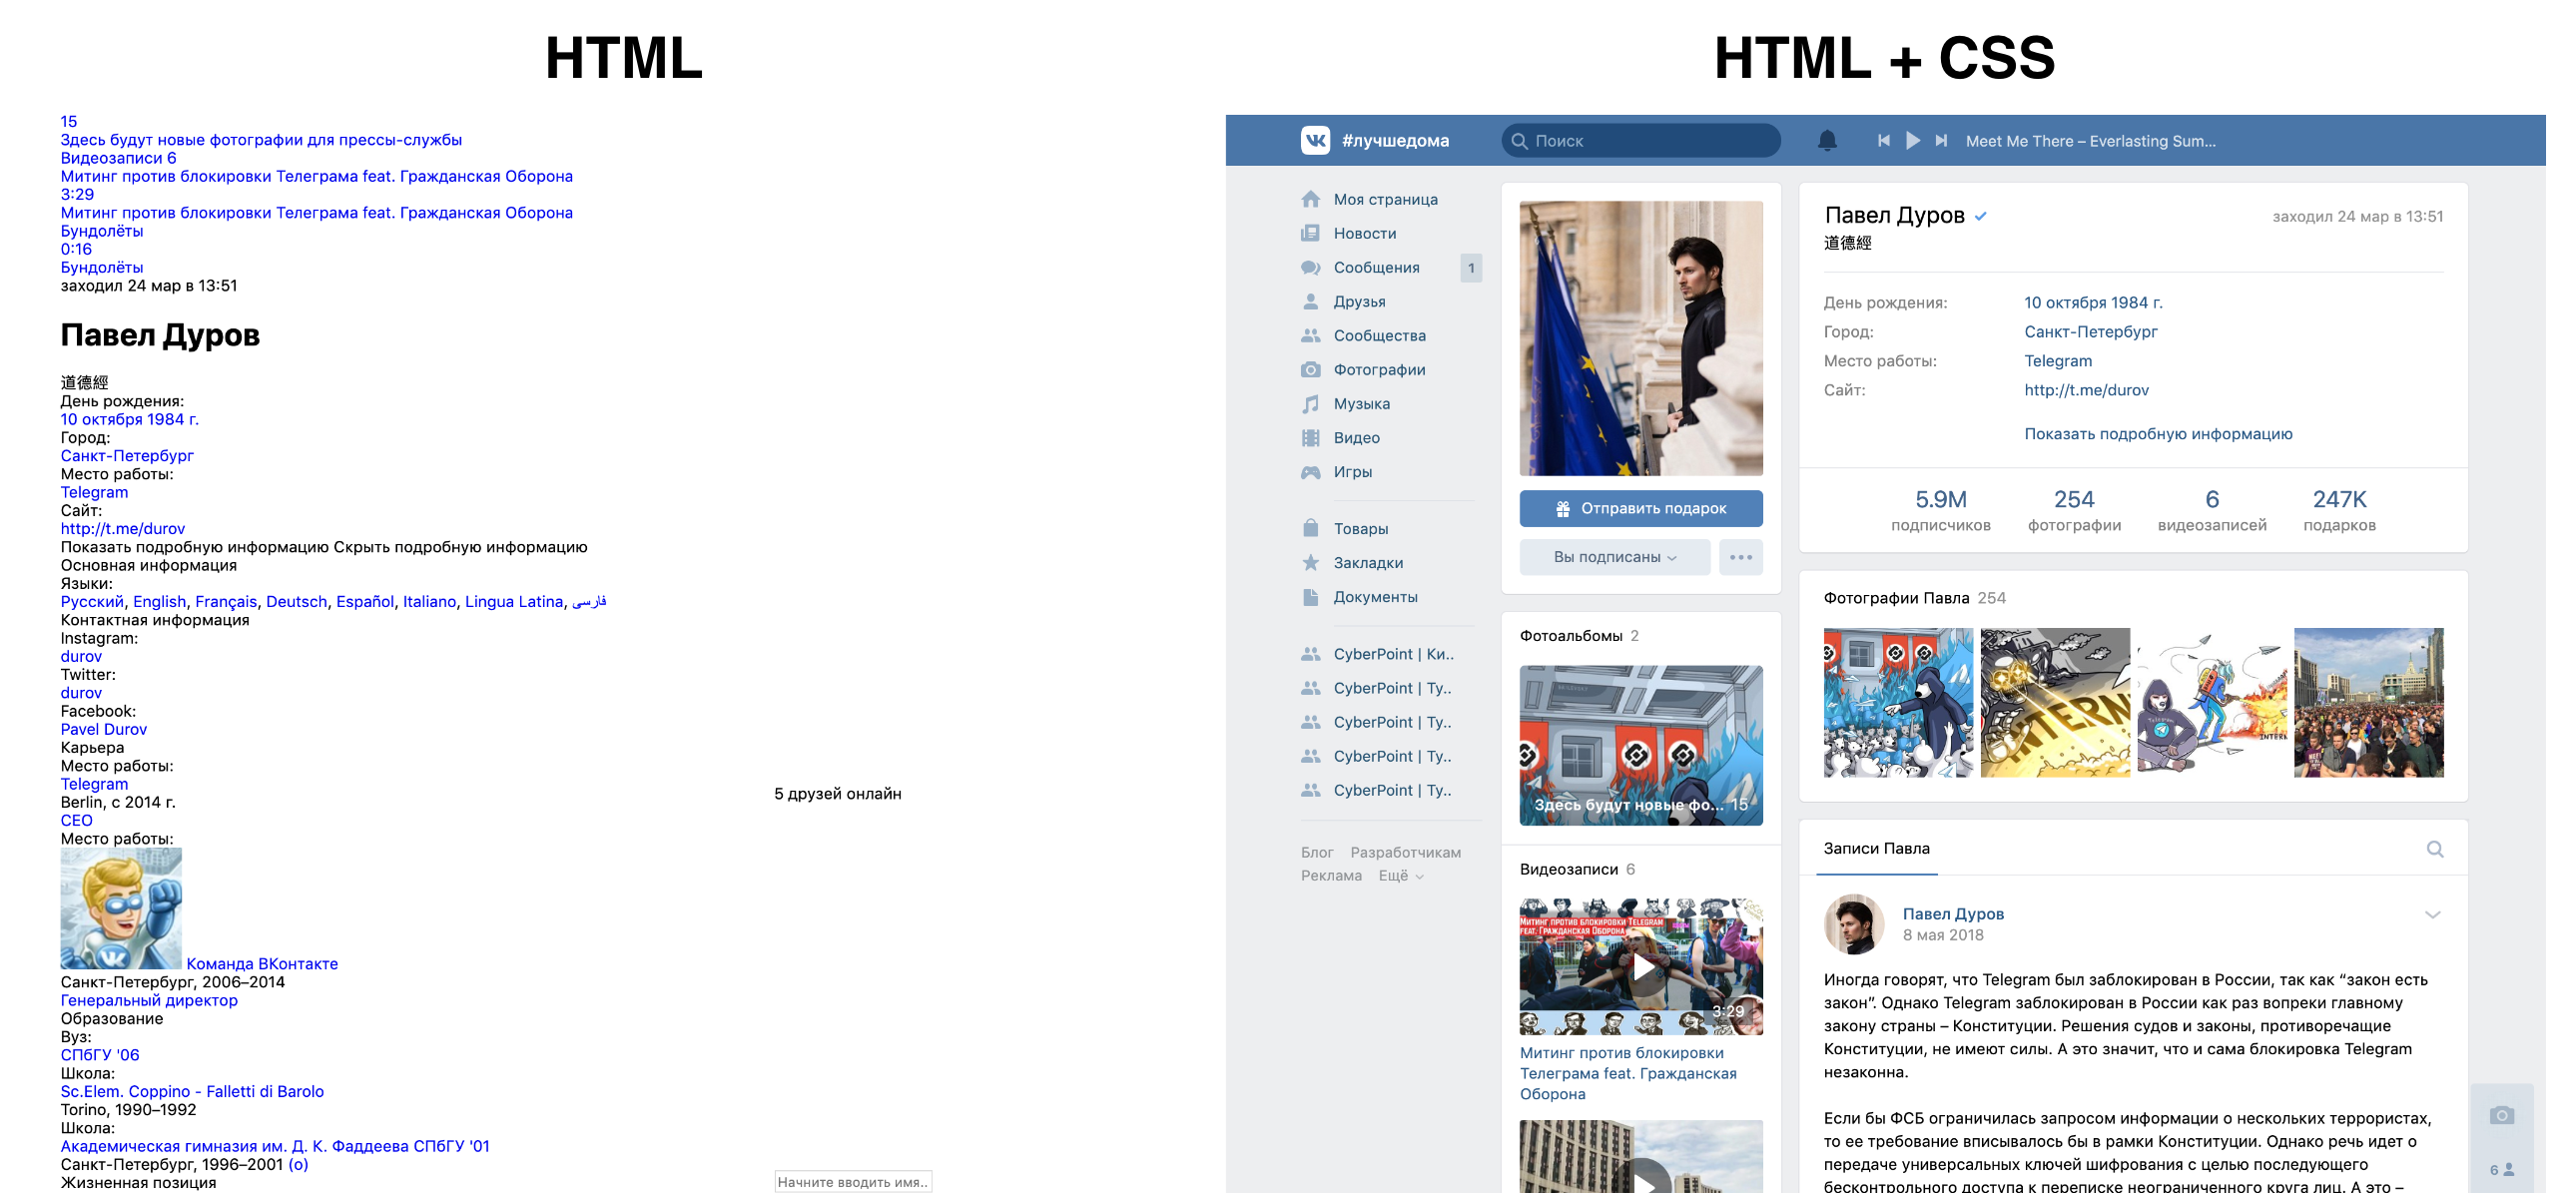Click search icon in Записи Павла header
2576x1193 pixels.
pyautogui.click(x=2435, y=849)
